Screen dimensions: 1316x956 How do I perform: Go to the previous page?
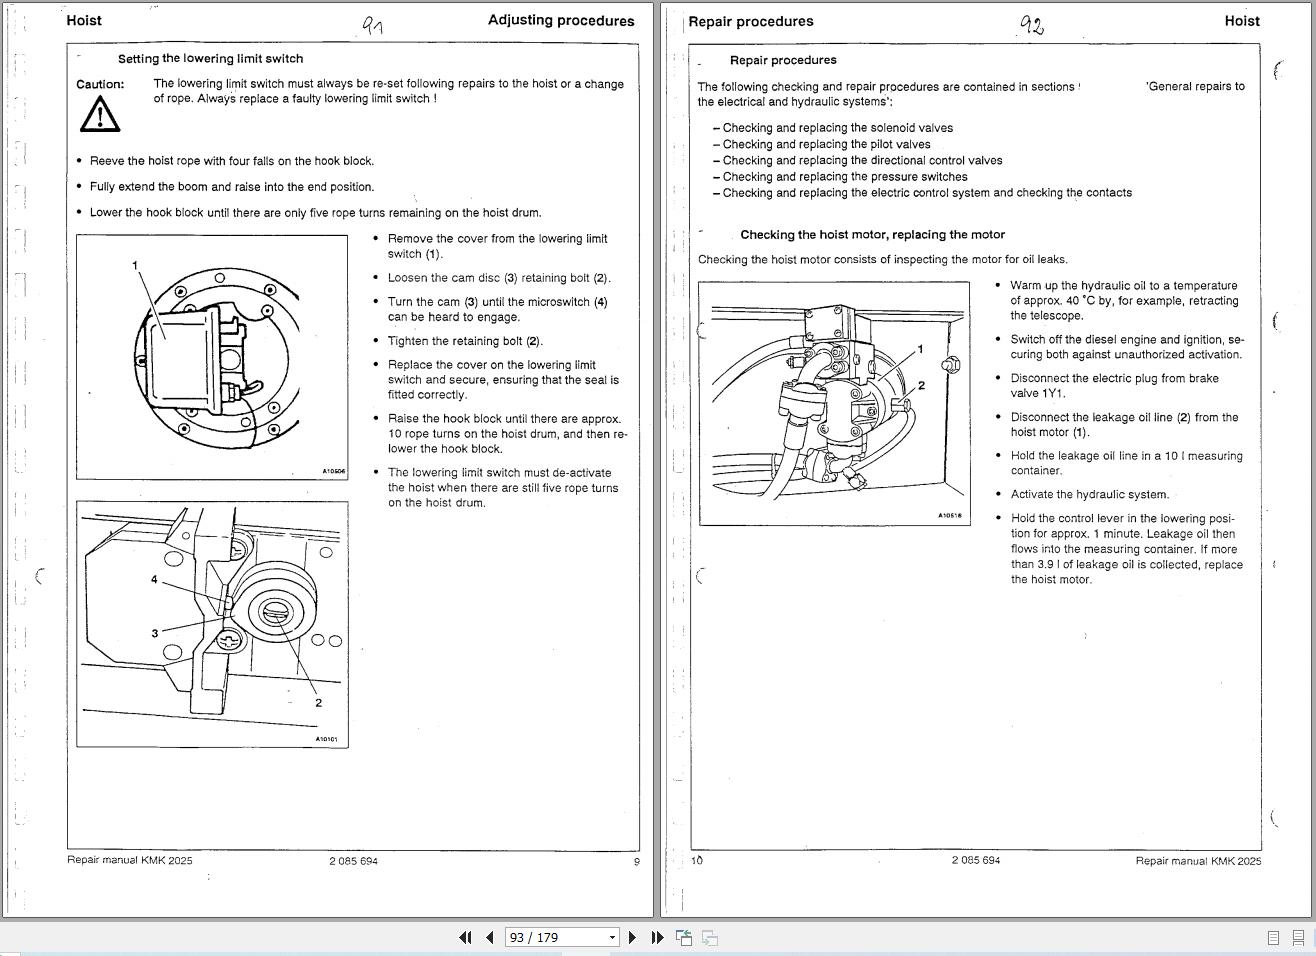(x=490, y=937)
